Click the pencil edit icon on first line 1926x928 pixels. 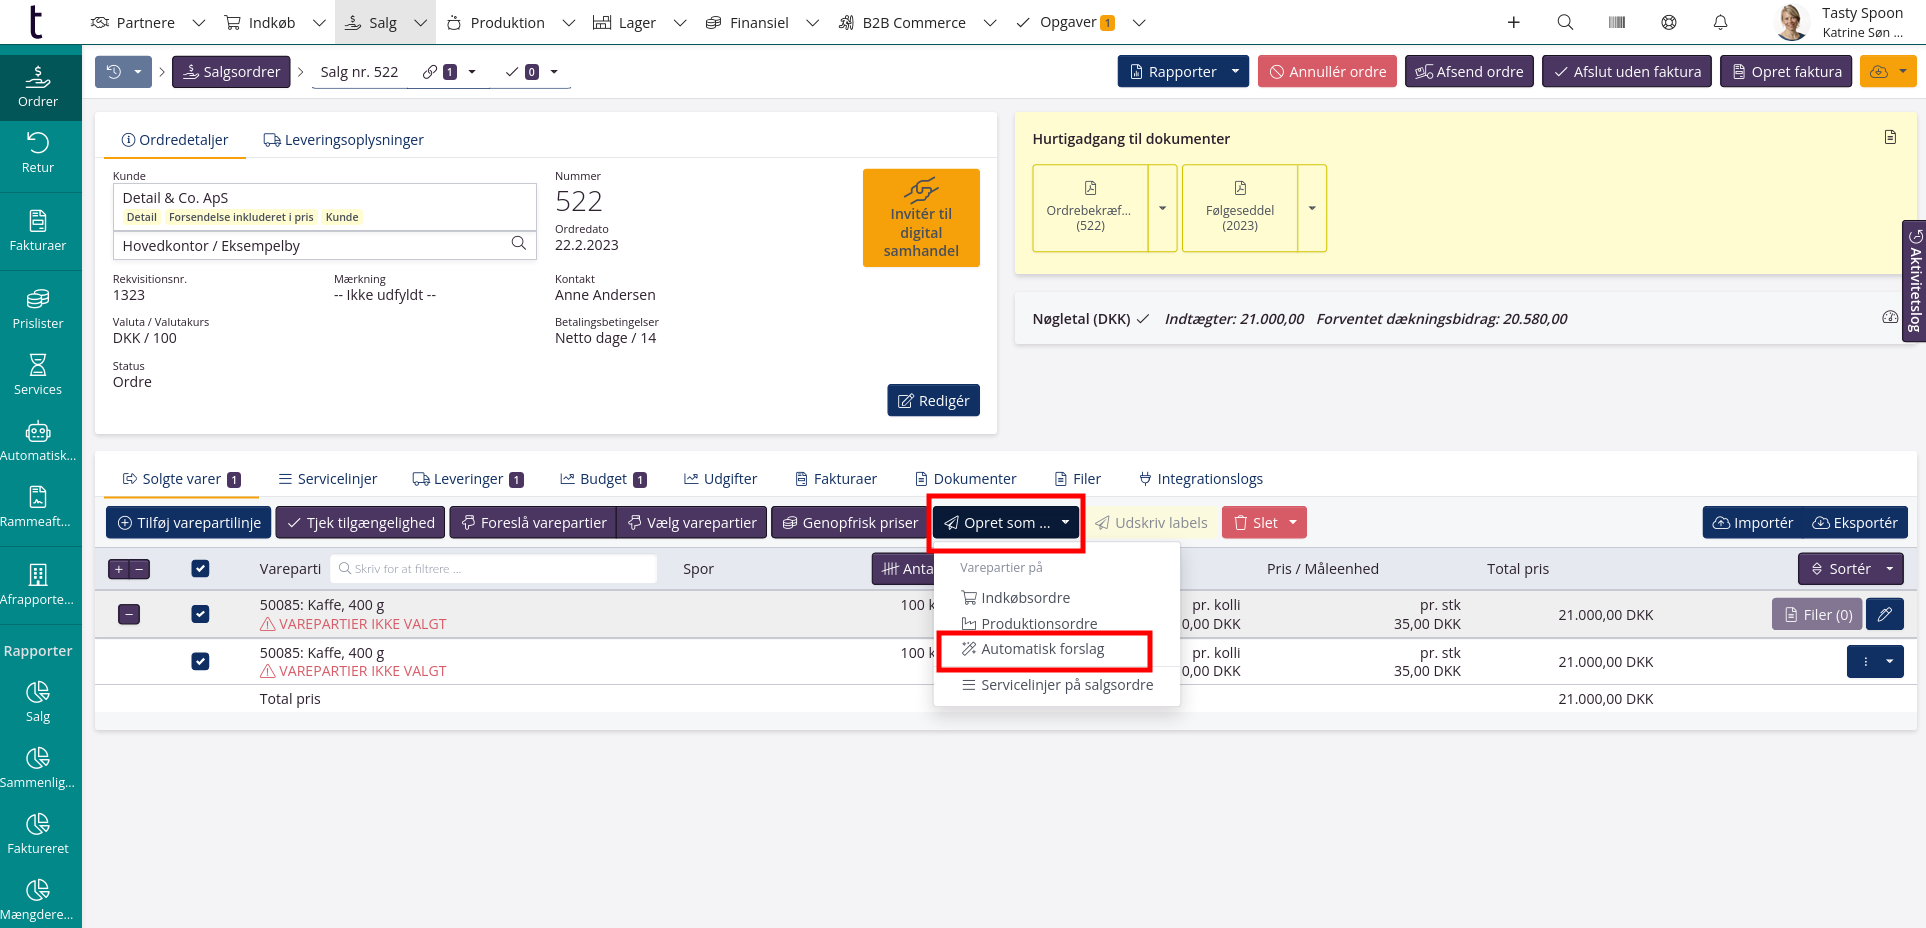[1884, 615]
